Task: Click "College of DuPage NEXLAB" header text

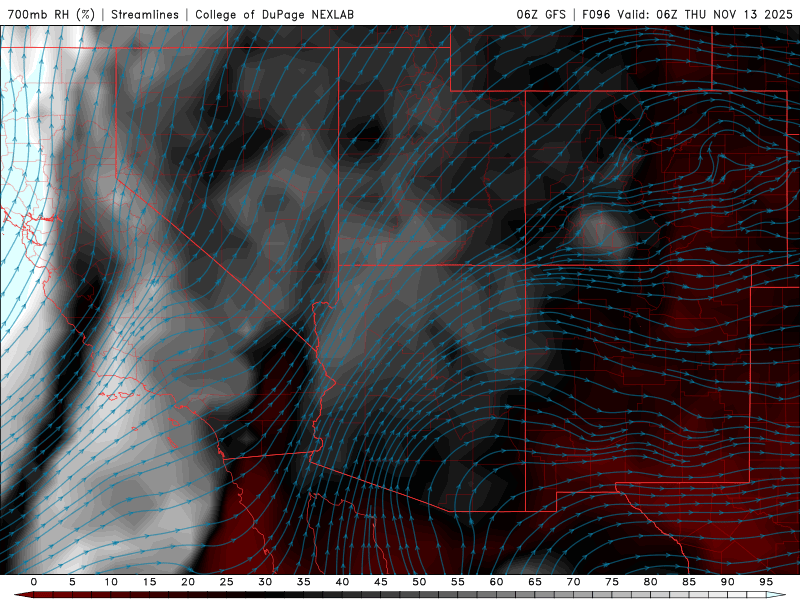Action: click(274, 14)
